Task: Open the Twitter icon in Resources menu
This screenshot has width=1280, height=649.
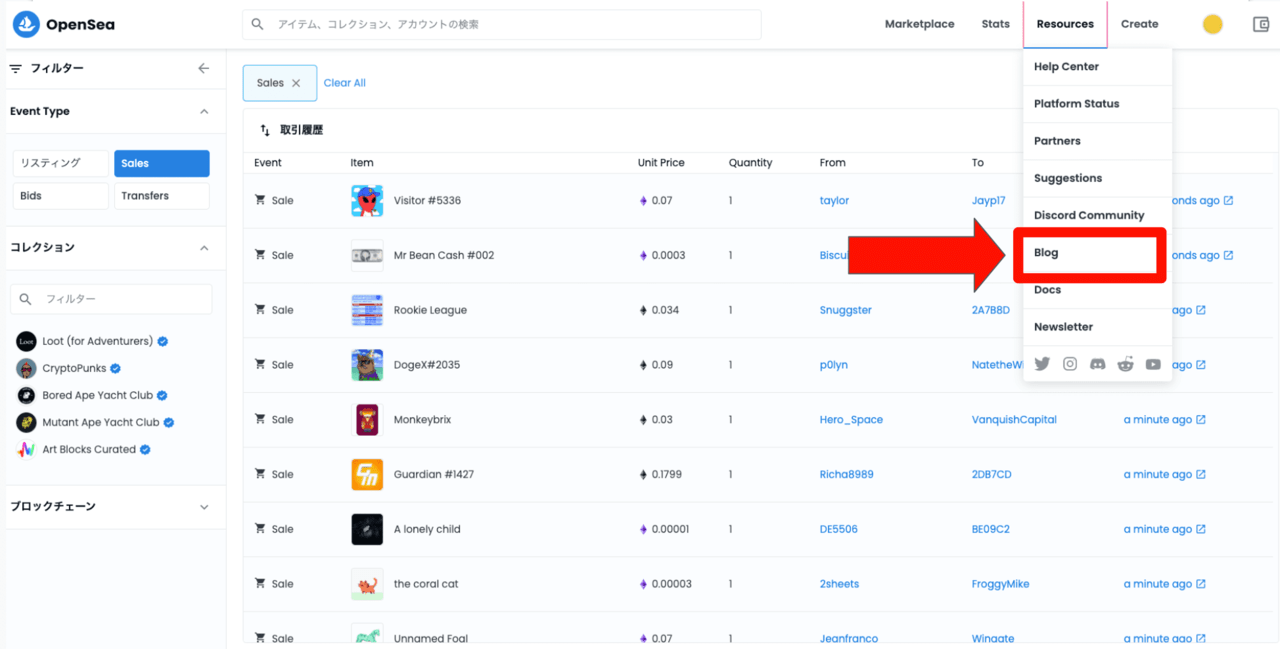Action: pos(1042,364)
